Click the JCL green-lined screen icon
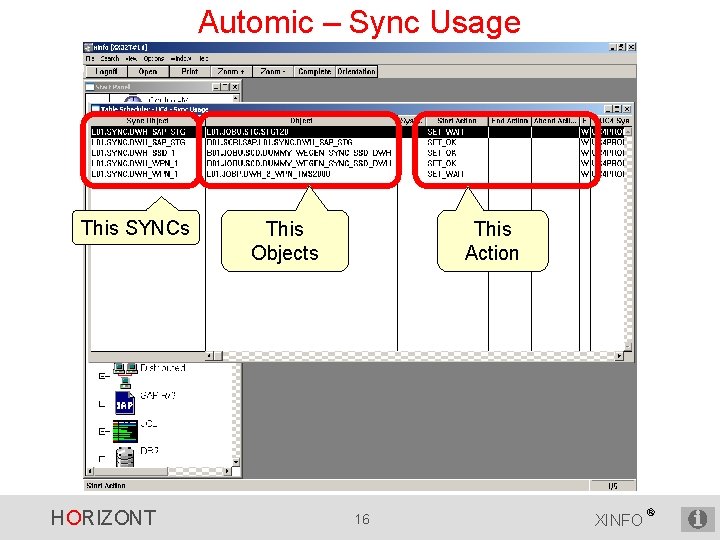Screen dimensions: 720x540 click(125, 431)
